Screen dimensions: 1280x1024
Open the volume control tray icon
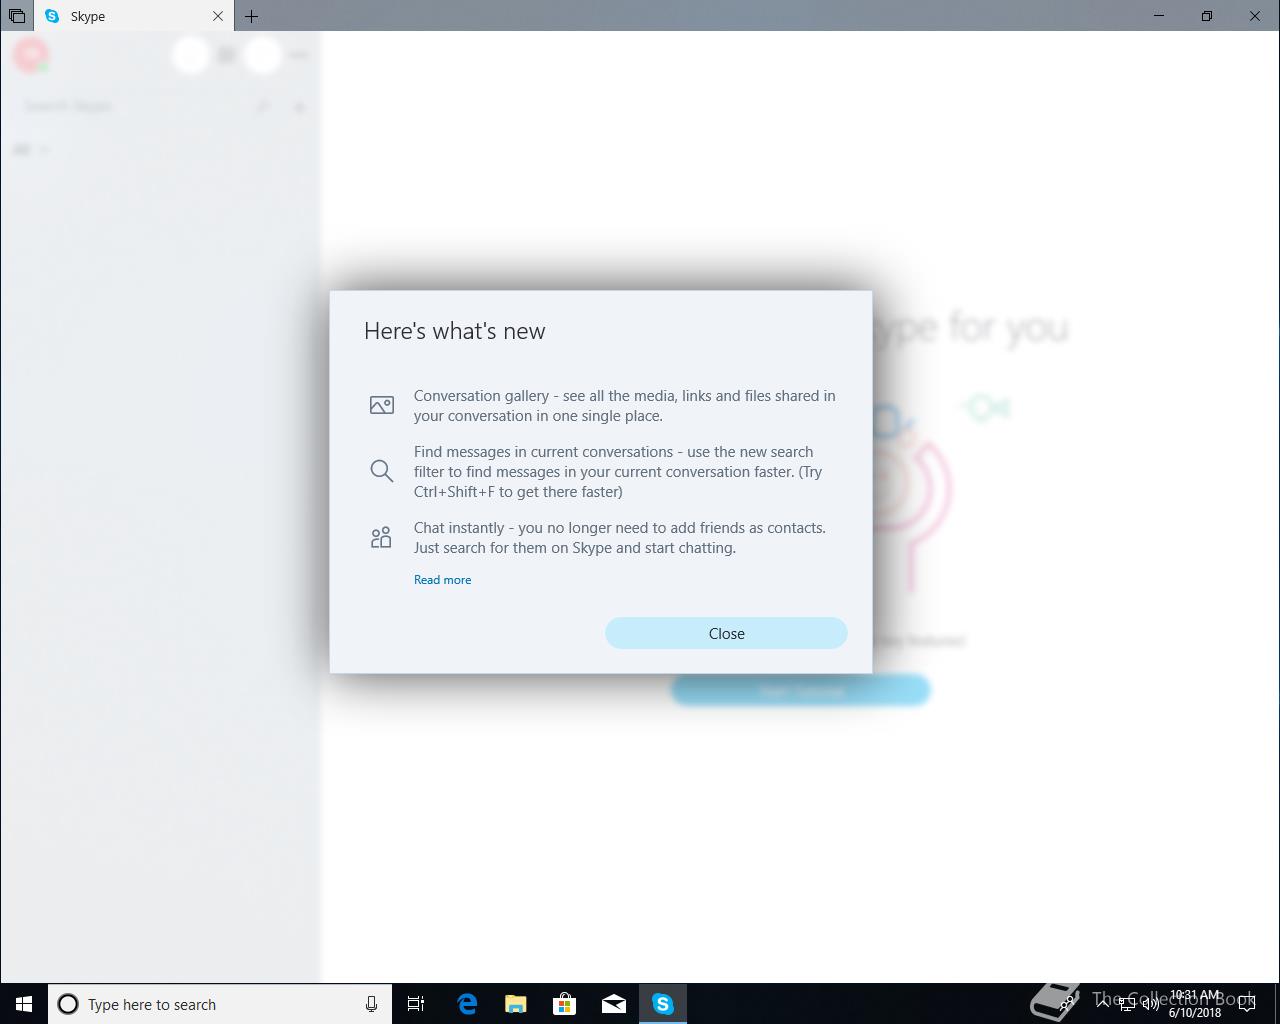point(1151,1004)
